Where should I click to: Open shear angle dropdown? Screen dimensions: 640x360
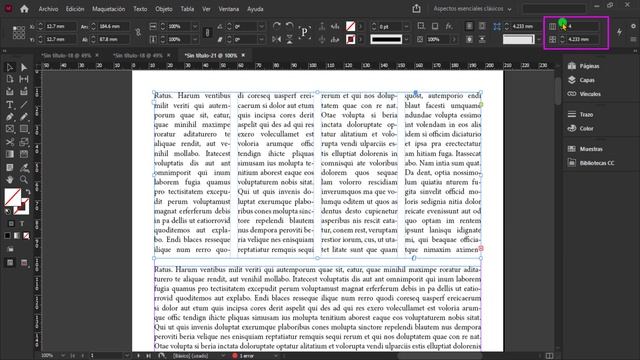[x=262, y=39]
